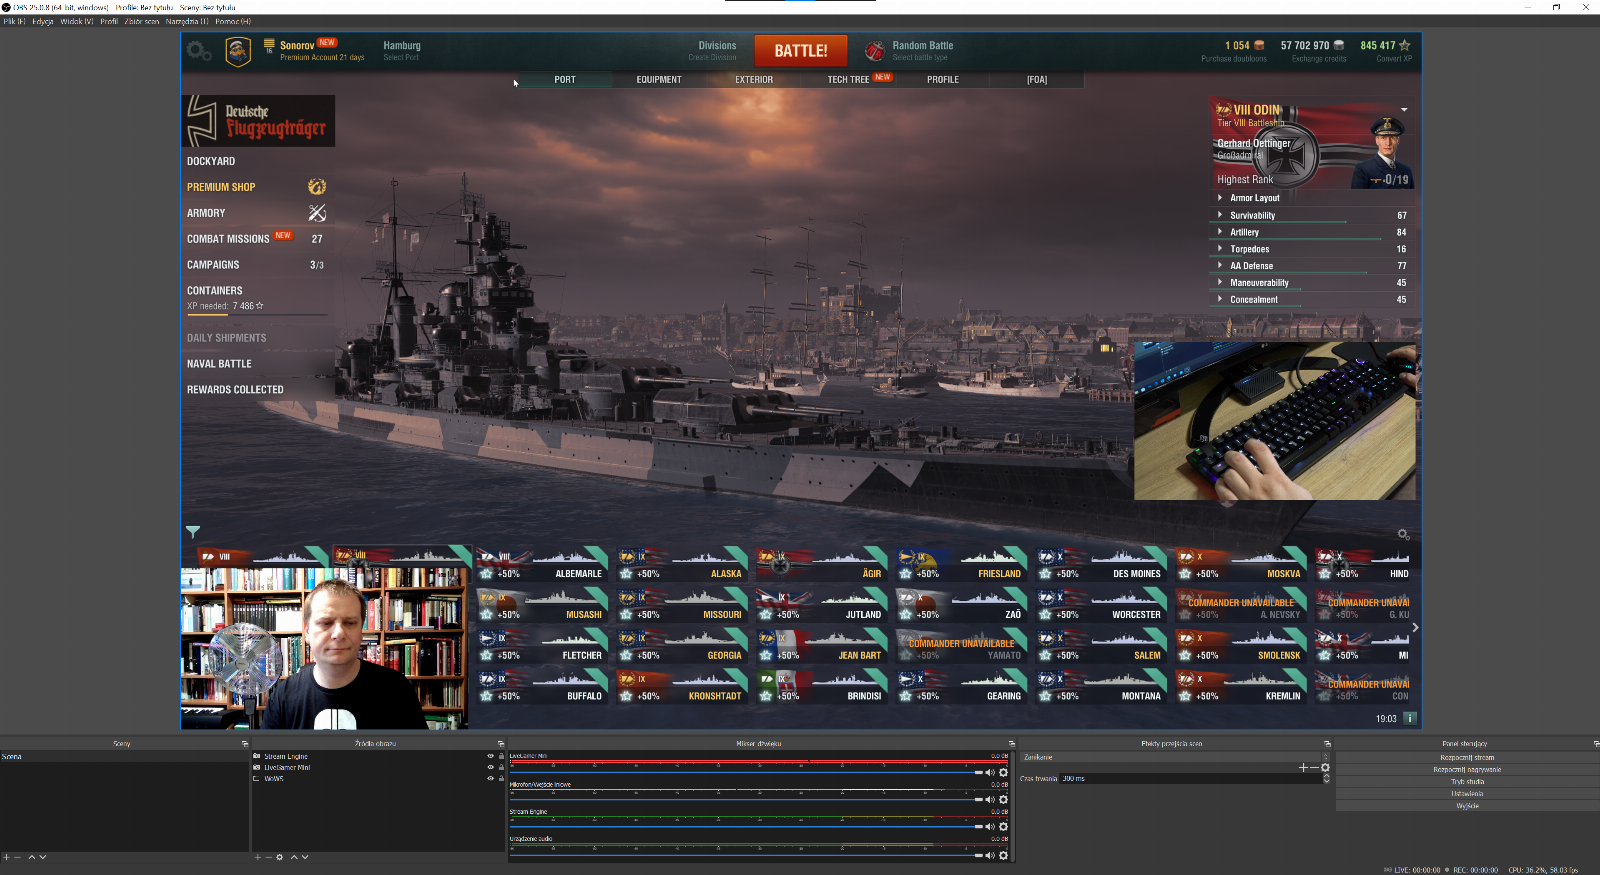Select the ALBEMARLE ship card
The height and width of the screenshot is (875, 1600).
click(541, 565)
